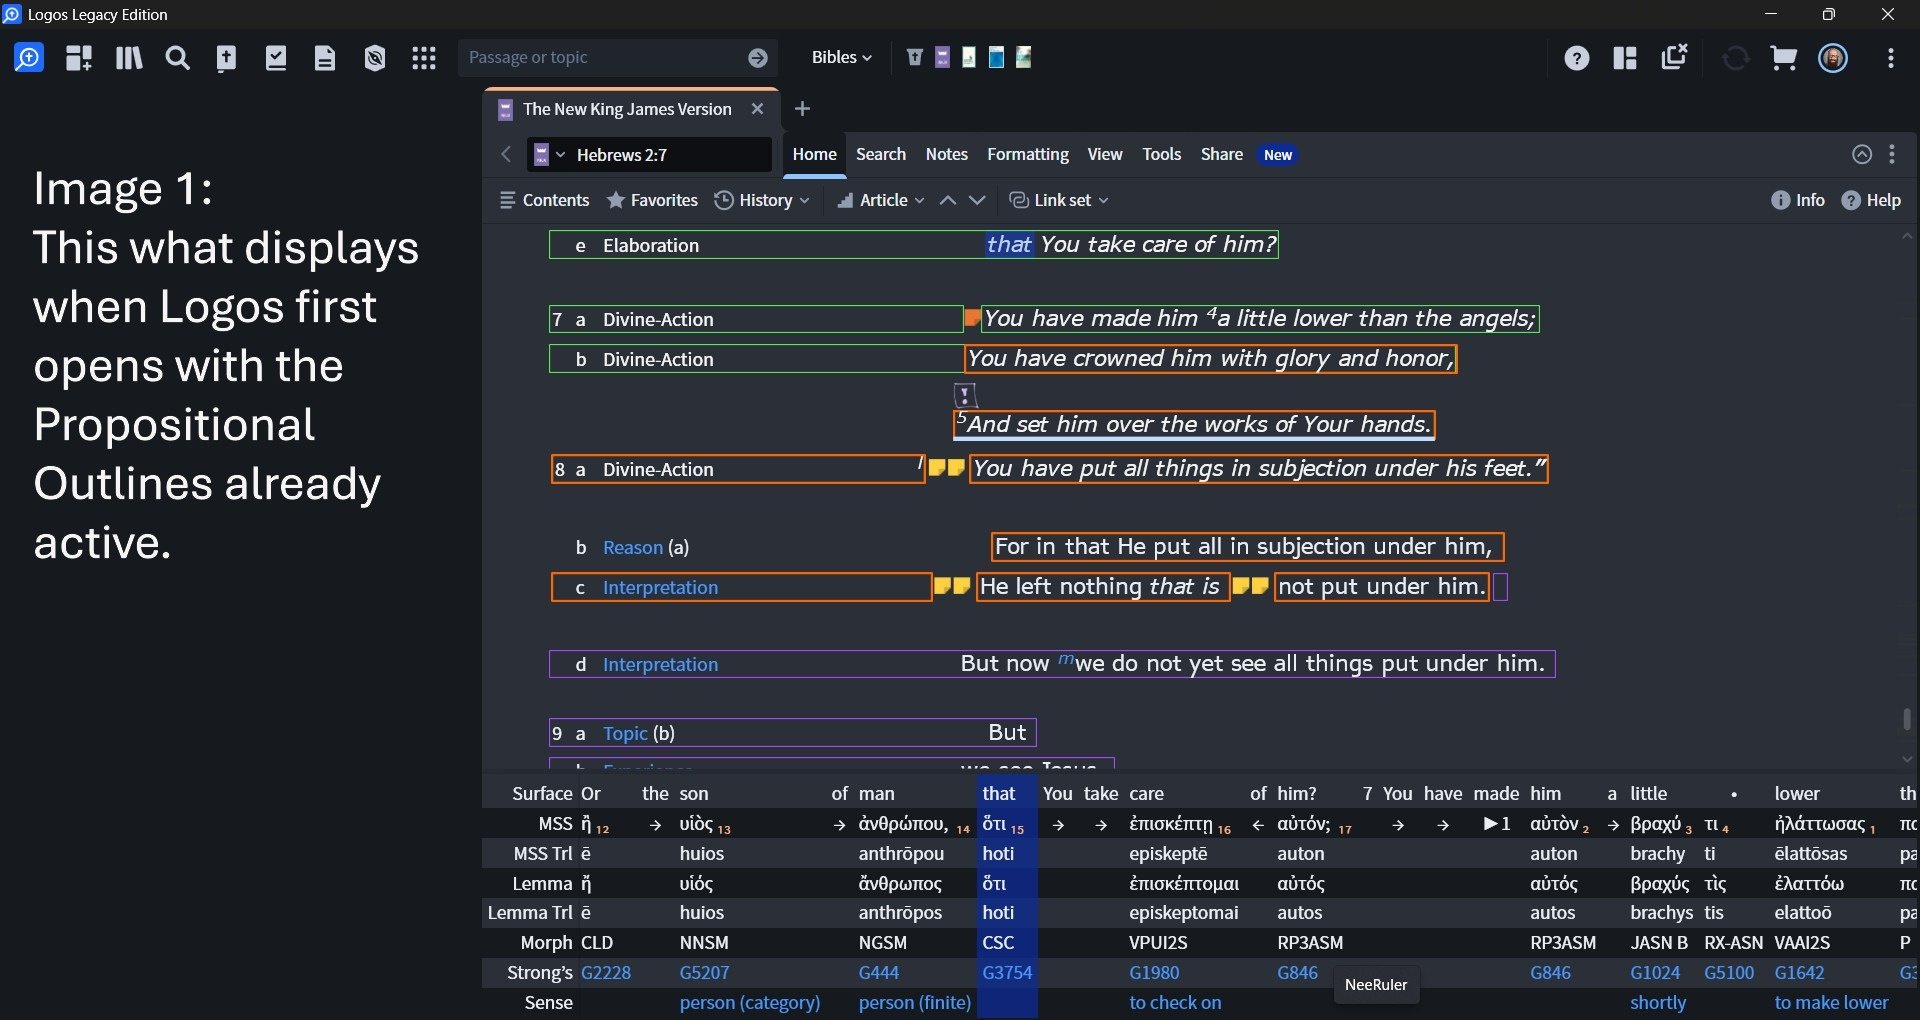Click the Morph code VPUI2S

pyautogui.click(x=1159, y=942)
